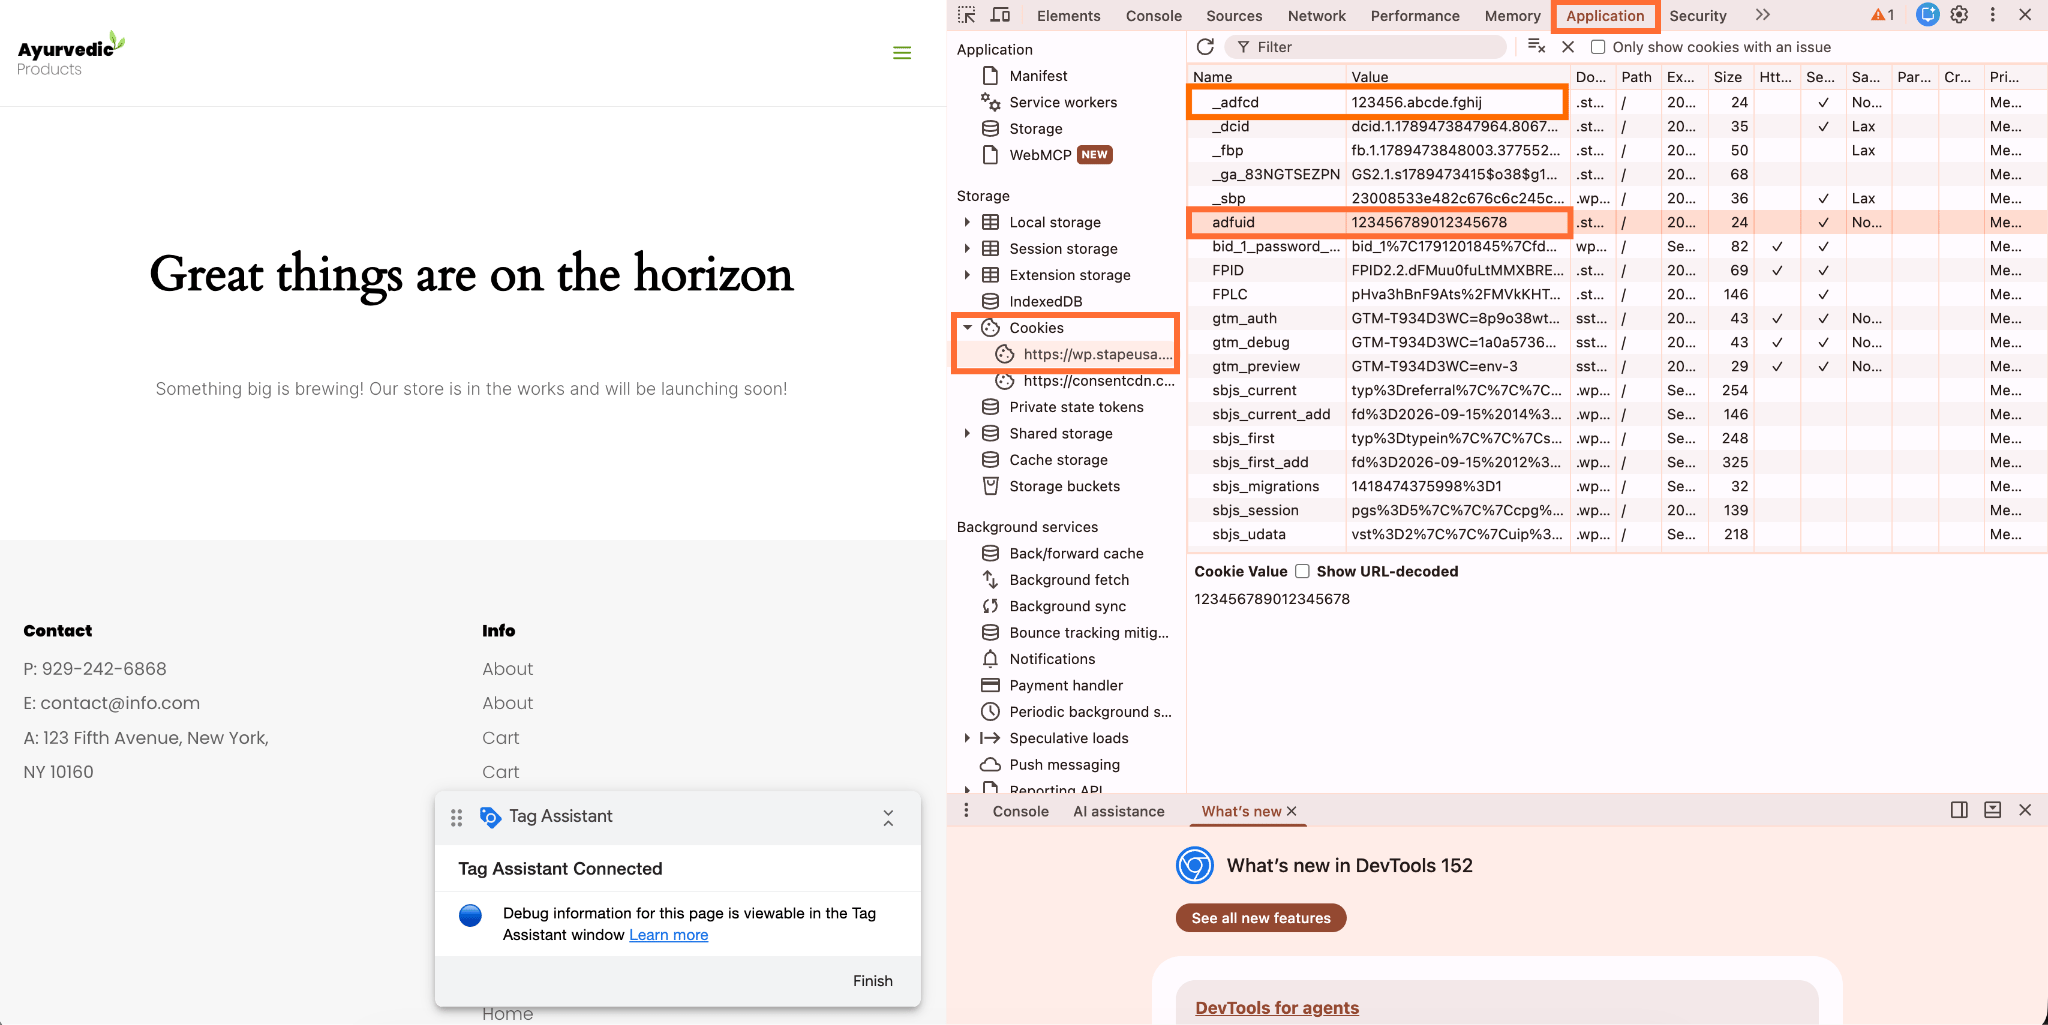This screenshot has height=1025, width=2048.
Task: Expand the Speculative loads tree item
Action: (967, 738)
